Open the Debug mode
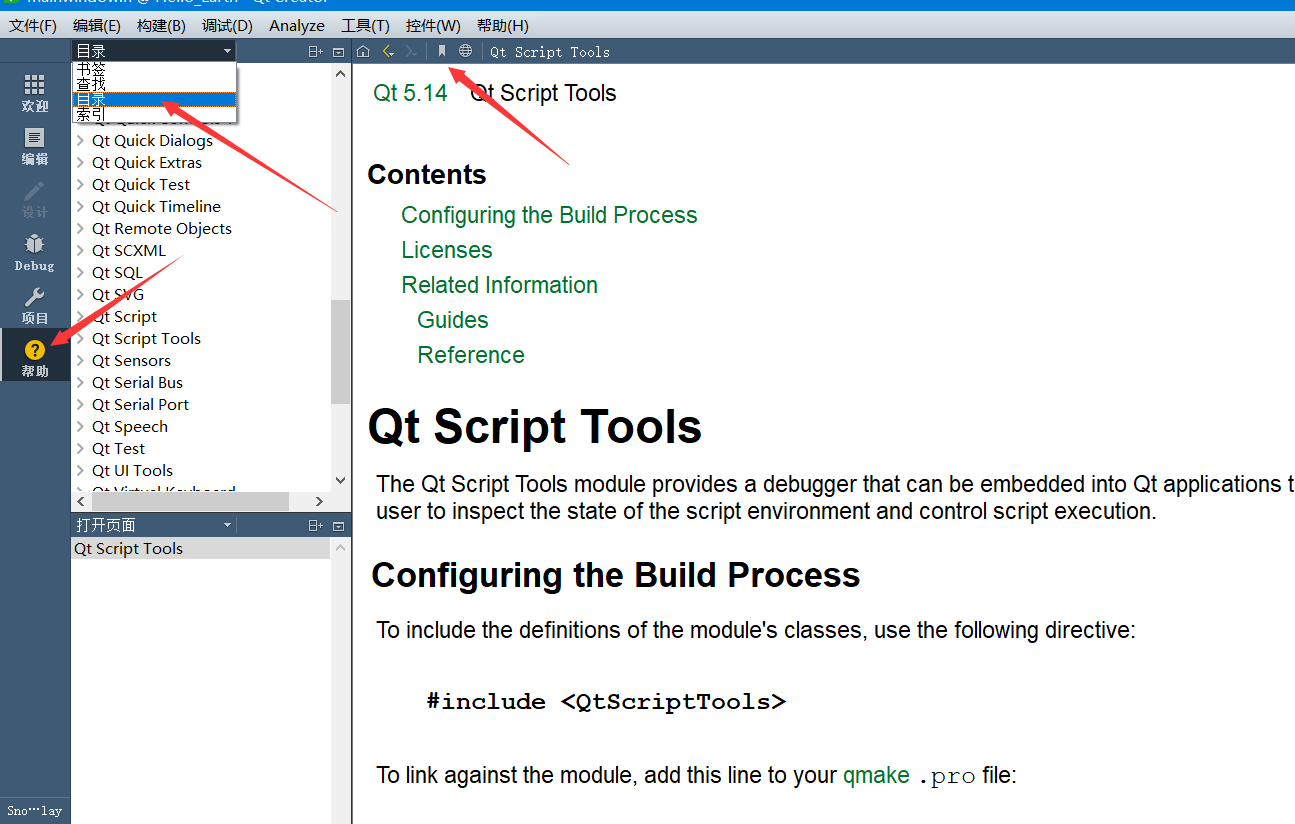 pyautogui.click(x=35, y=253)
